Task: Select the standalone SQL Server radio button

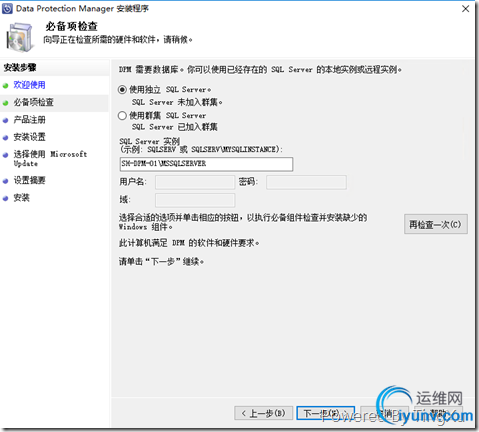Action: coord(122,90)
